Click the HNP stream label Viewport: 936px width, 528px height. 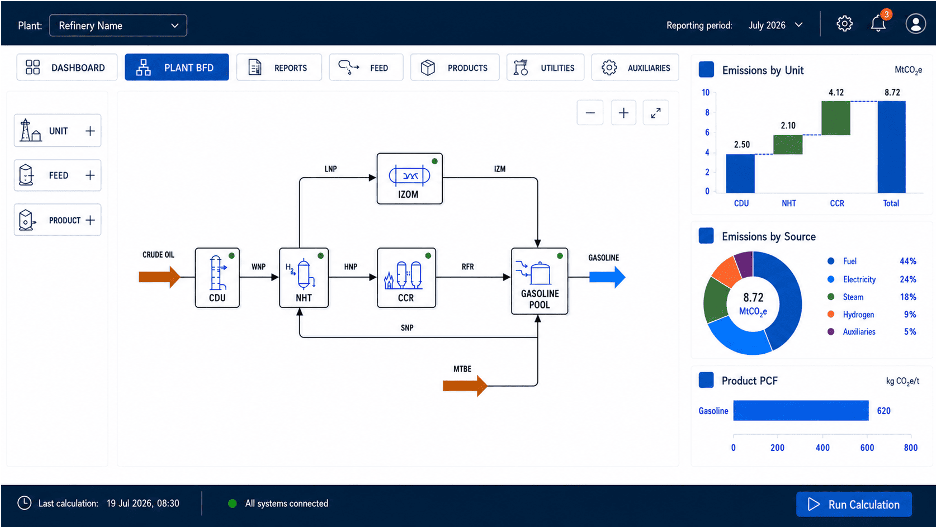coord(351,267)
